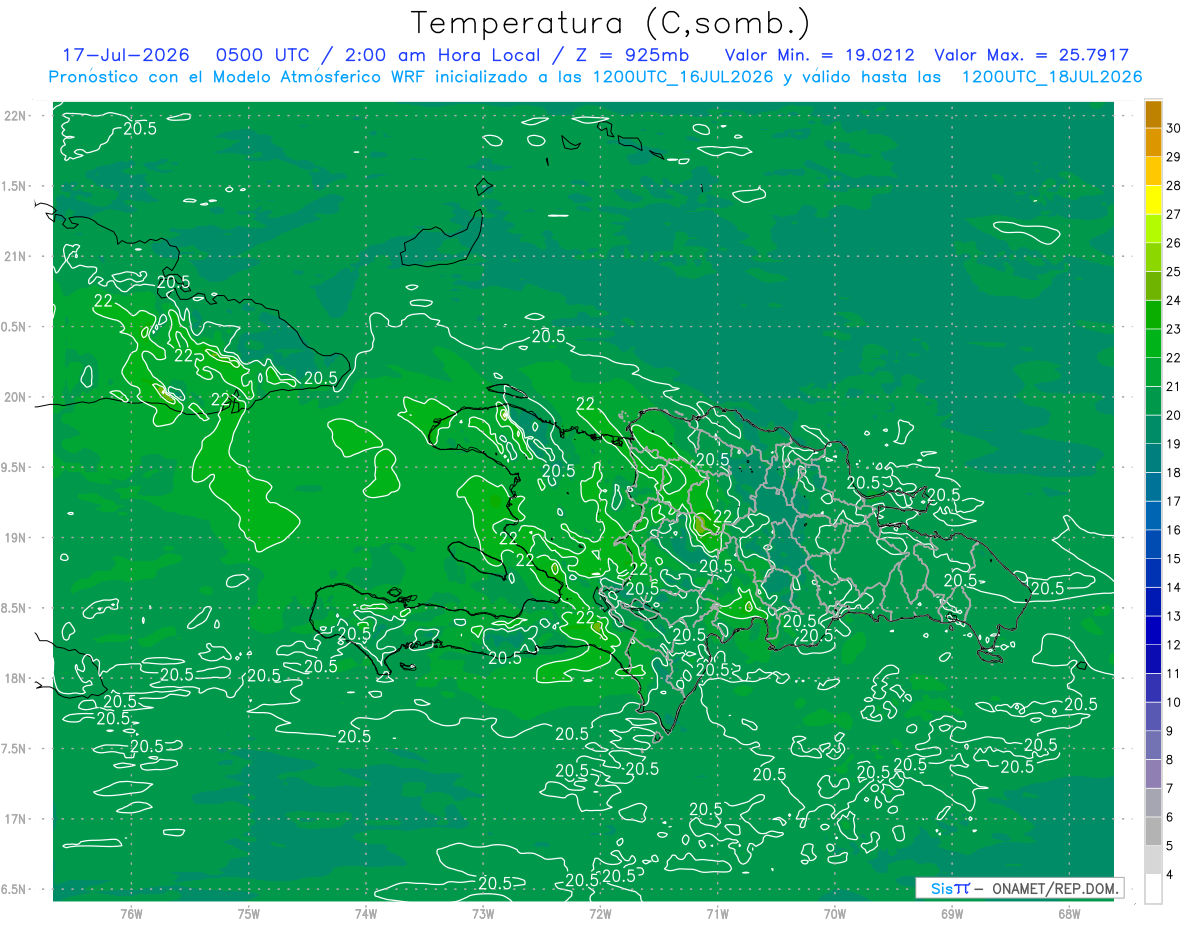Screen dimensions: 1200x927
Task: Click the 72W longitude axis label
Action: (600, 913)
